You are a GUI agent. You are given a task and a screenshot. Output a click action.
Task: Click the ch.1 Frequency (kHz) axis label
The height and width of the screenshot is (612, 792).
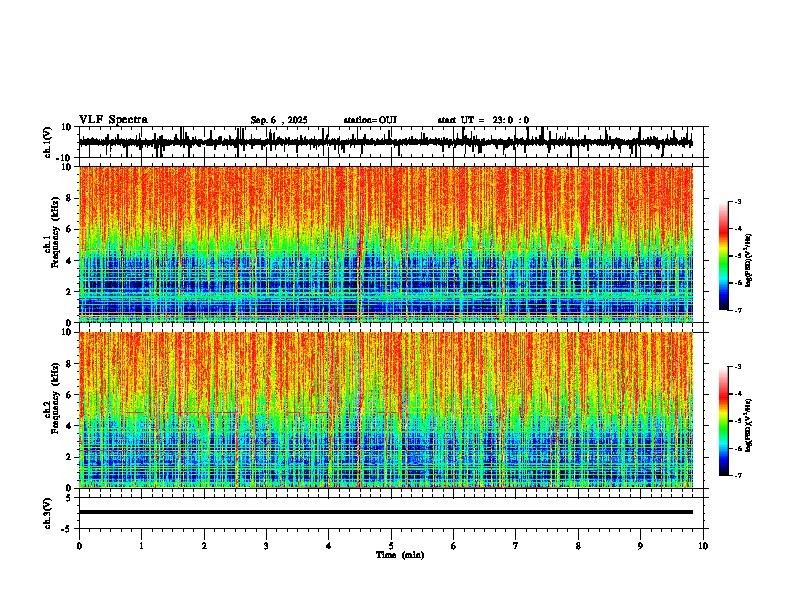[x=51, y=233]
